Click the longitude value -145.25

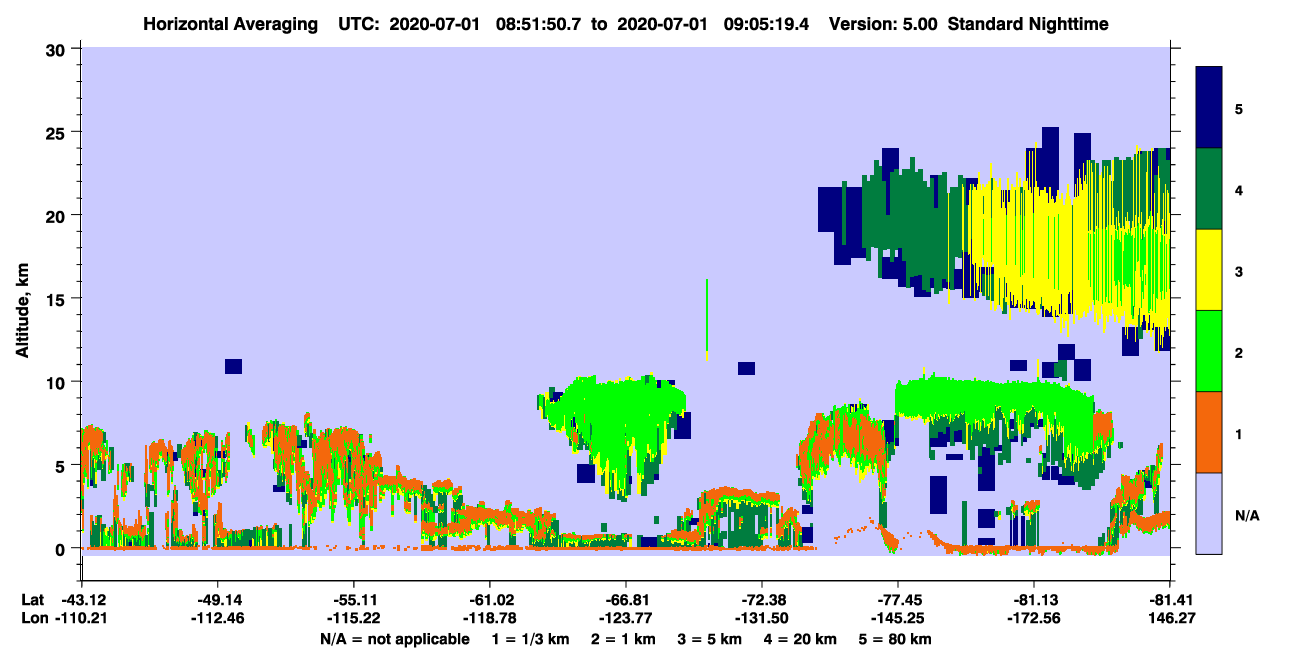pyautogui.click(x=898, y=618)
